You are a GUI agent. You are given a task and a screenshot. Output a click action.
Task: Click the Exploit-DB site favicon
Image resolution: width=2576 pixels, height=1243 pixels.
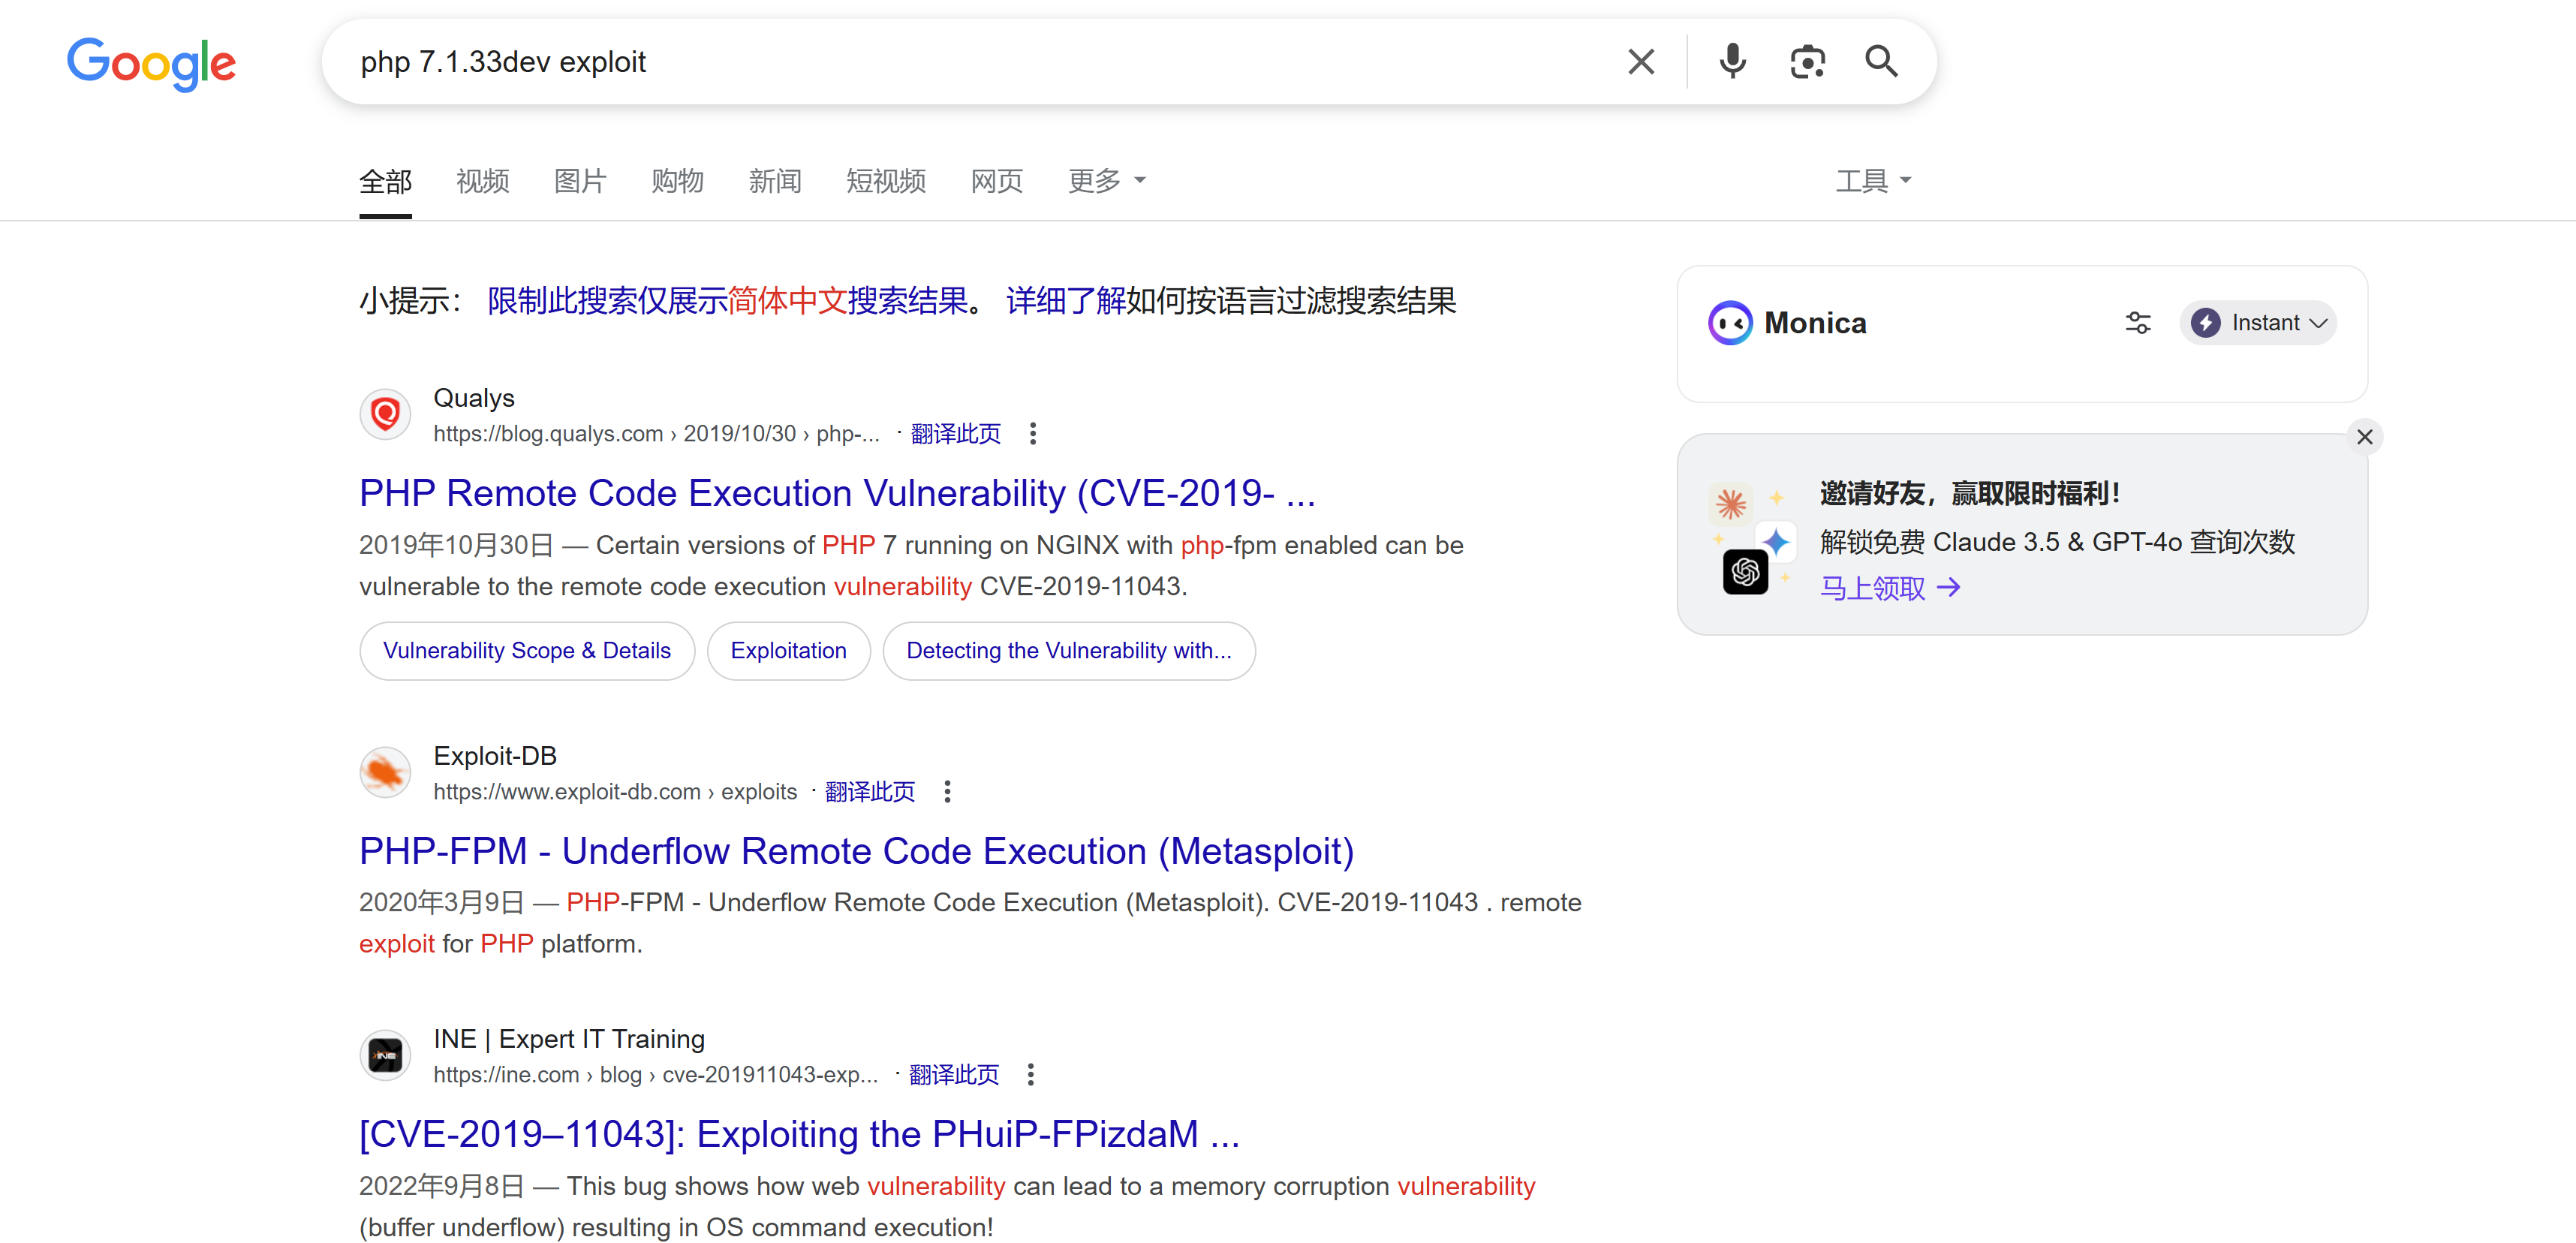[385, 771]
